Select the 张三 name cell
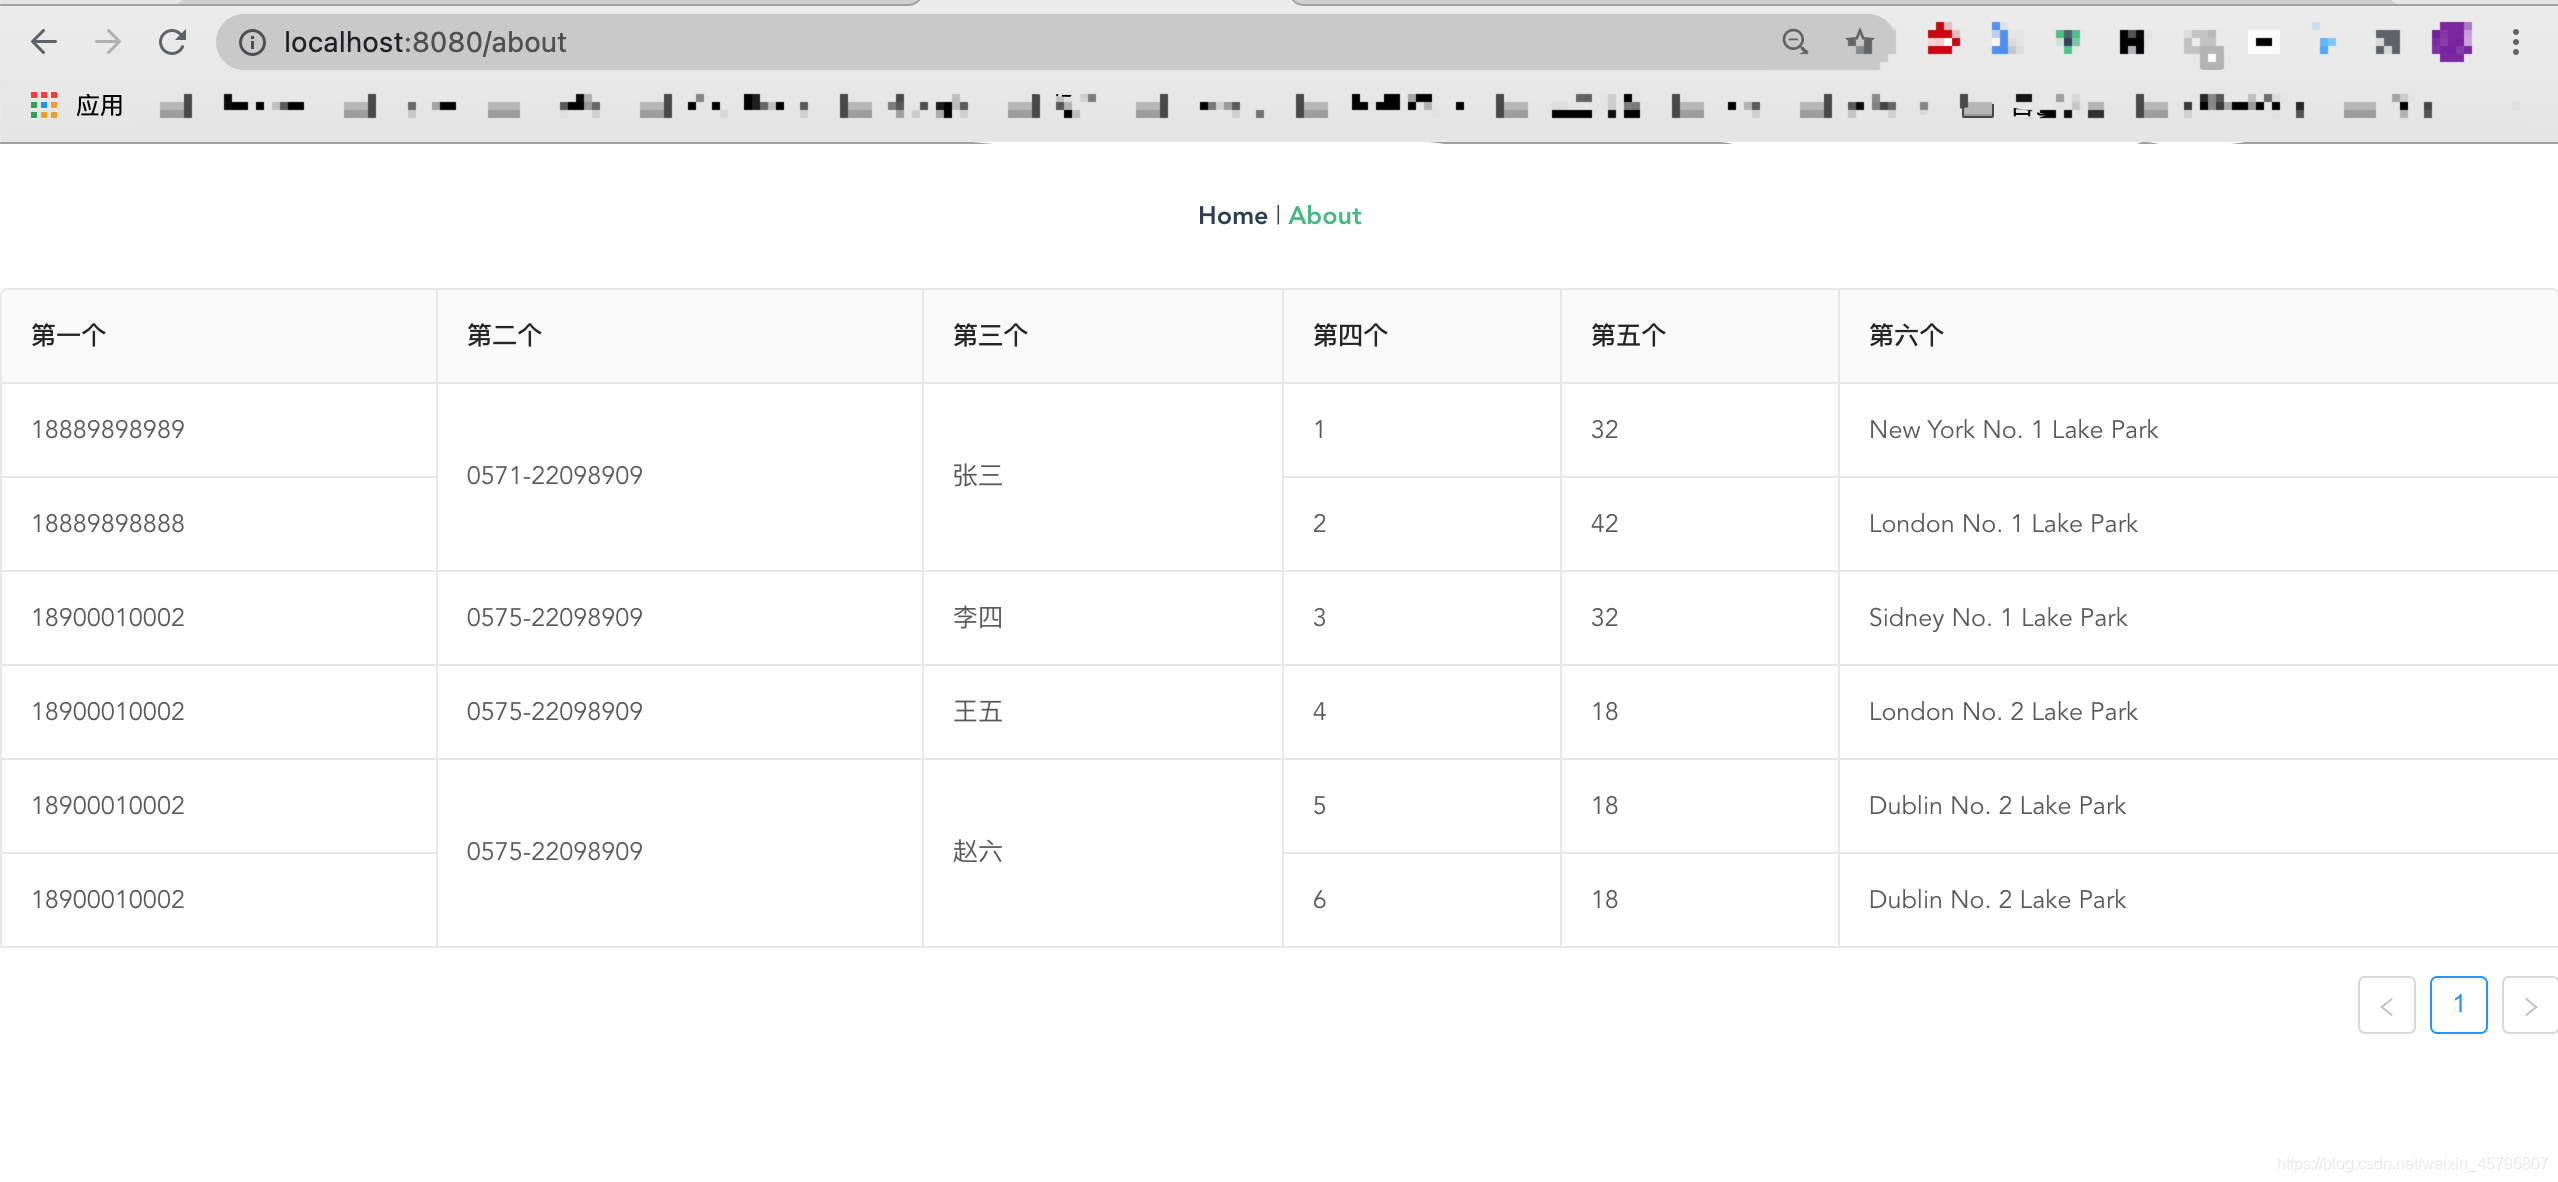 tap(1103, 477)
